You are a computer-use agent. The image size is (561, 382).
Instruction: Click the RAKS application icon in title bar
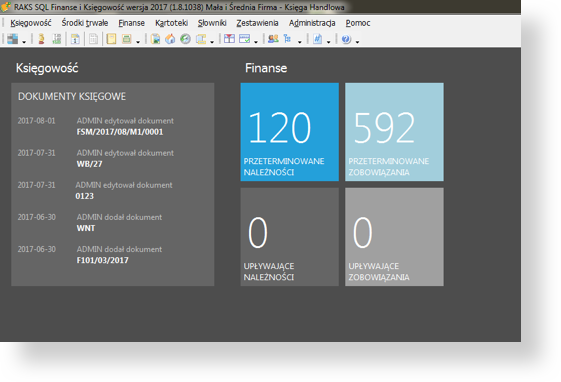coord(6,7)
